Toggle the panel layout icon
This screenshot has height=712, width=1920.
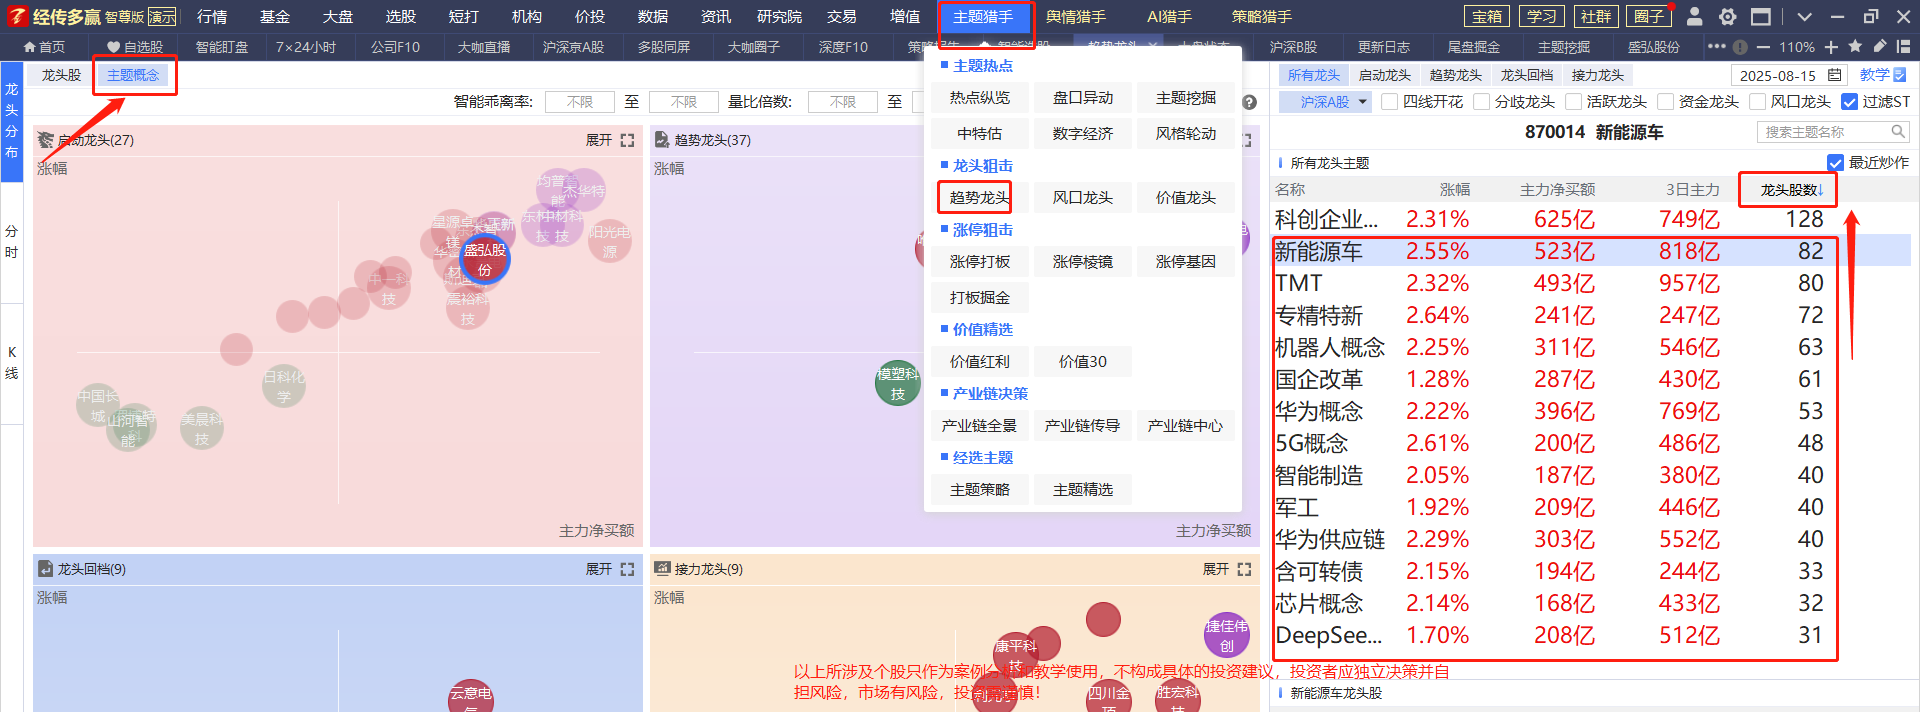tap(1903, 46)
